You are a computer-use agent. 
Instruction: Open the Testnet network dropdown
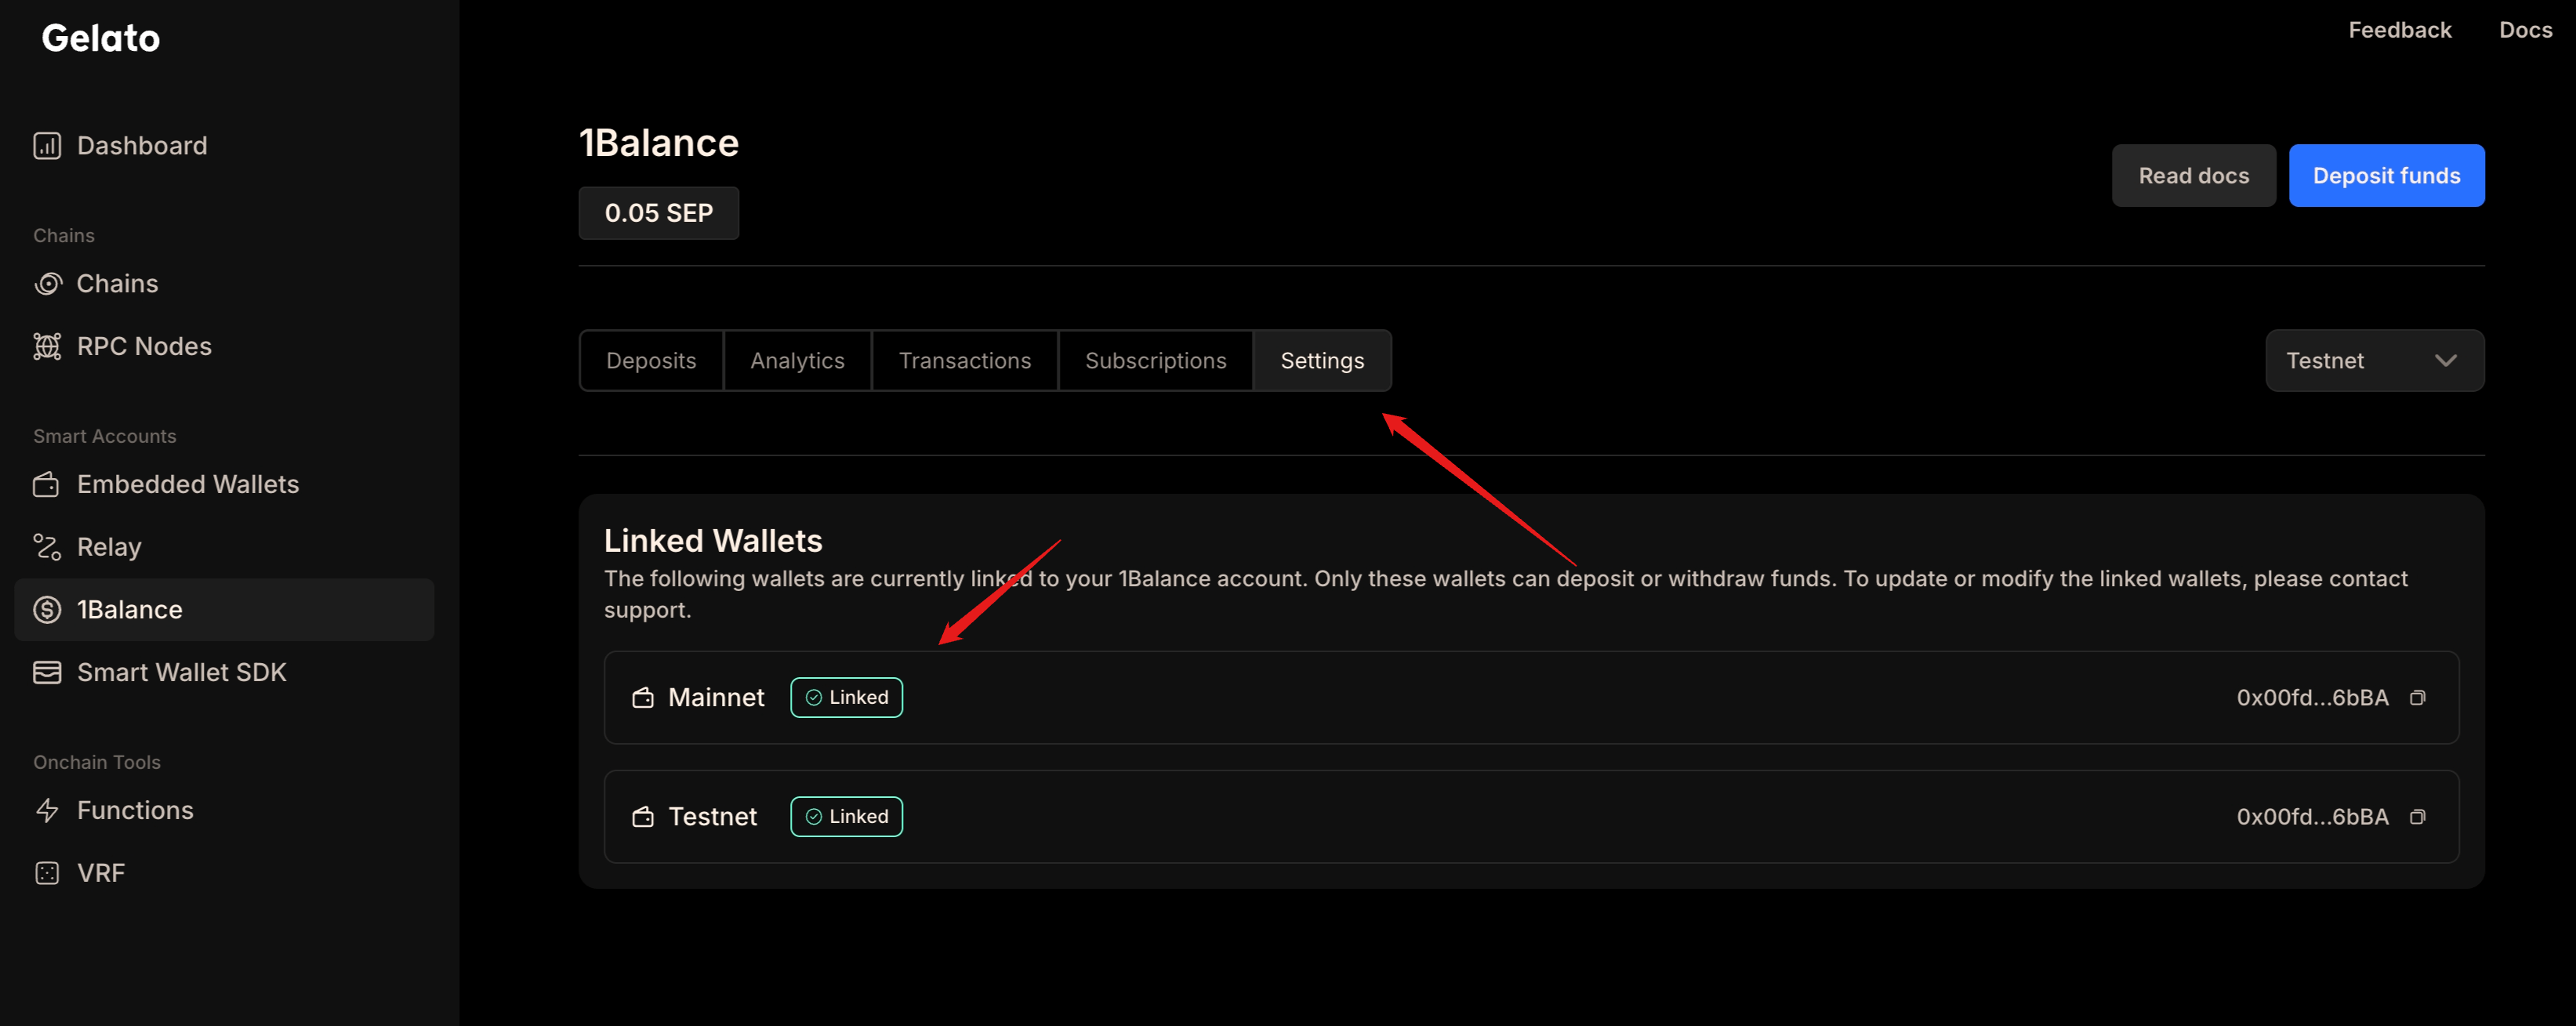pos(2373,361)
